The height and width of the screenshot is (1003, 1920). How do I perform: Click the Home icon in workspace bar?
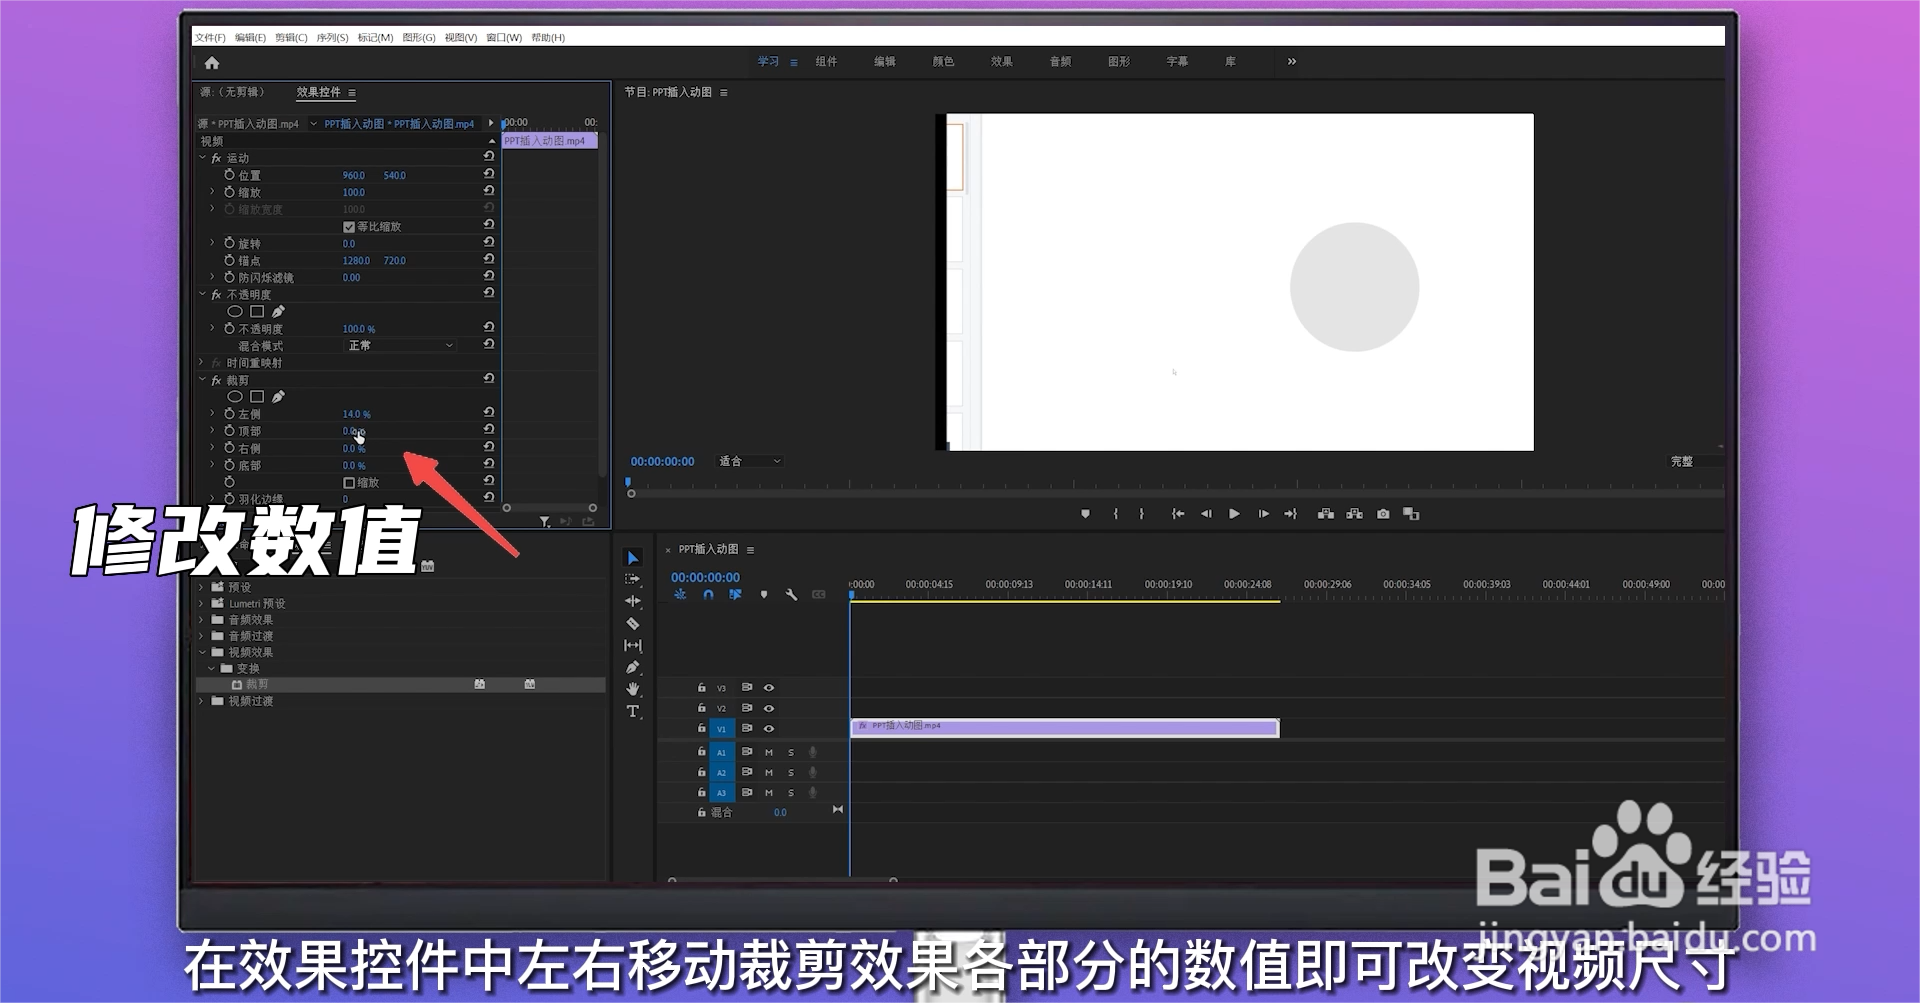[211, 63]
